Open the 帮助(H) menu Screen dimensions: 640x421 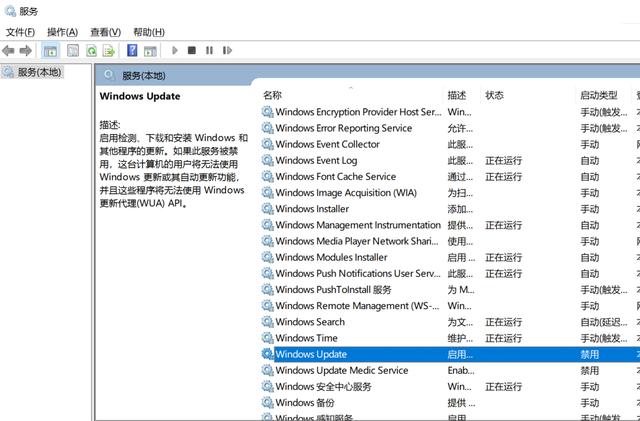coord(149,32)
